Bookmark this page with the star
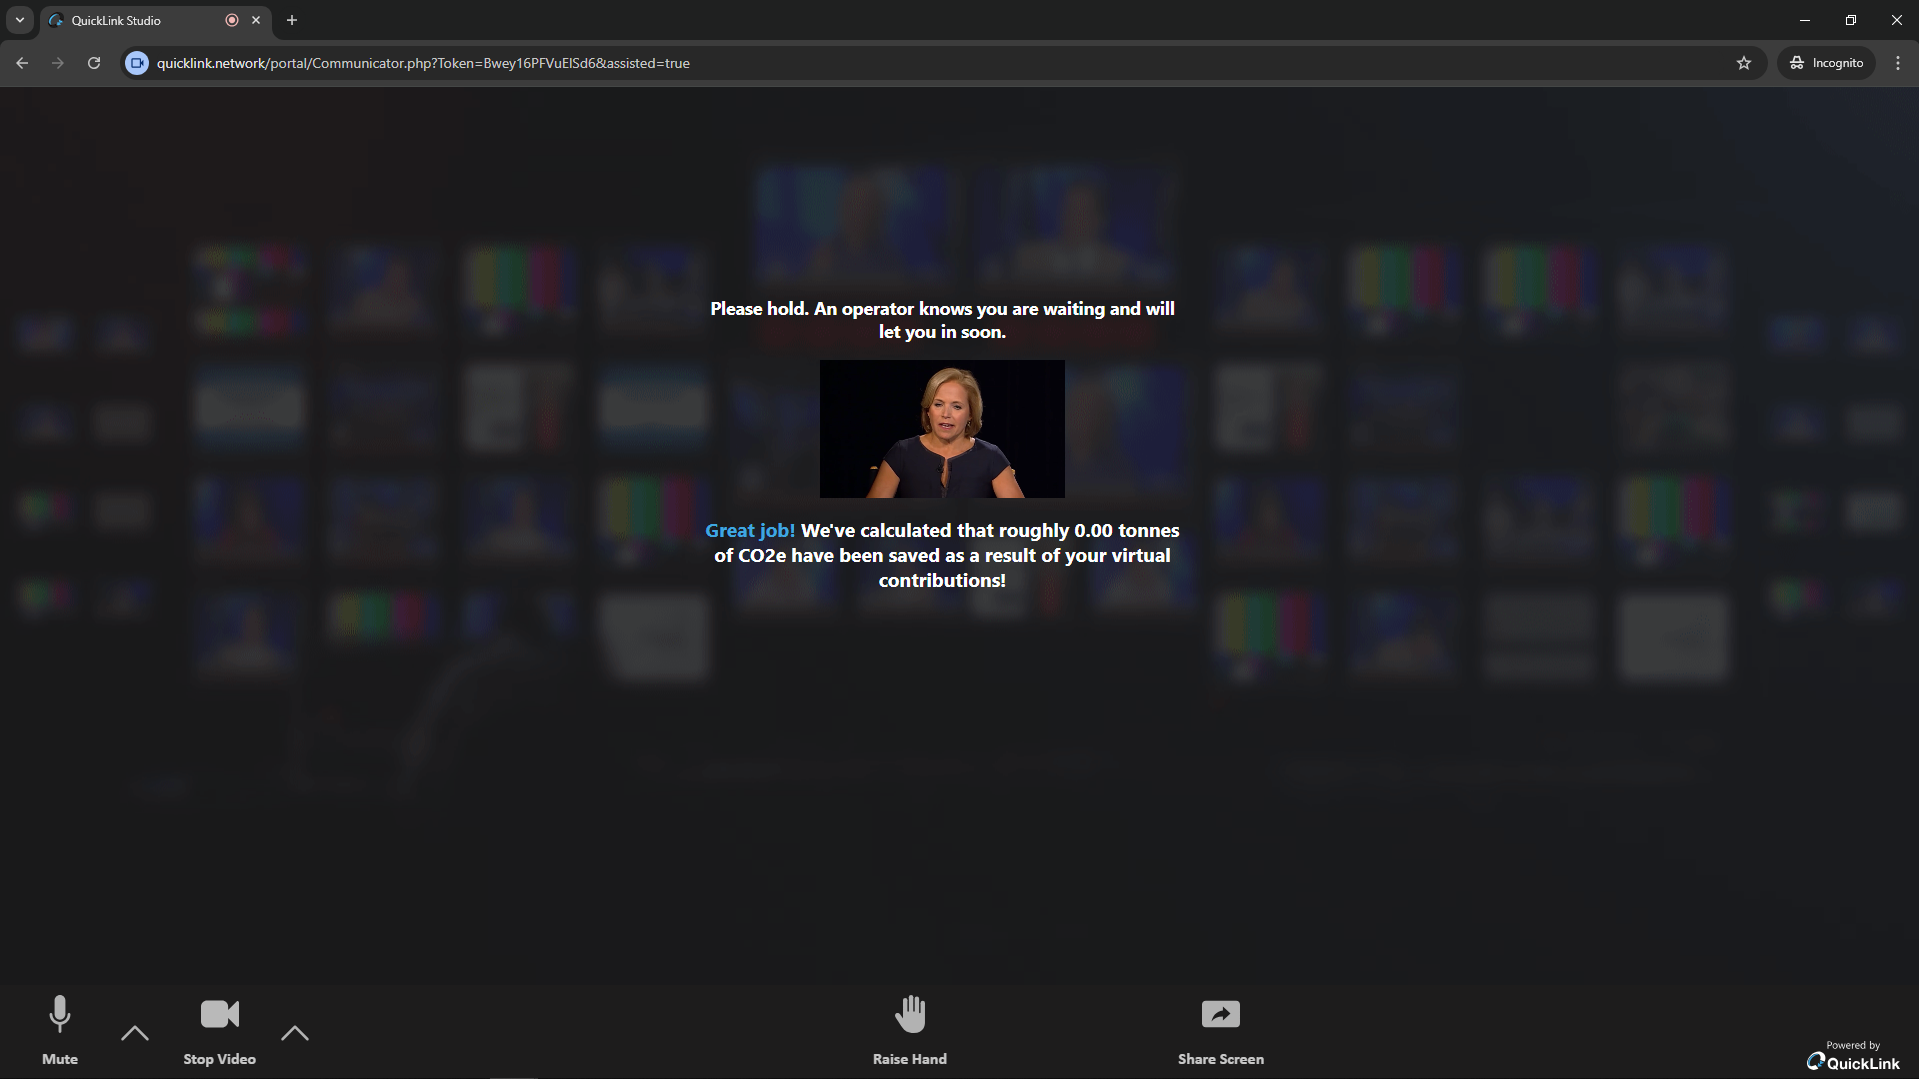This screenshot has height=1079, width=1919. pyautogui.click(x=1744, y=63)
